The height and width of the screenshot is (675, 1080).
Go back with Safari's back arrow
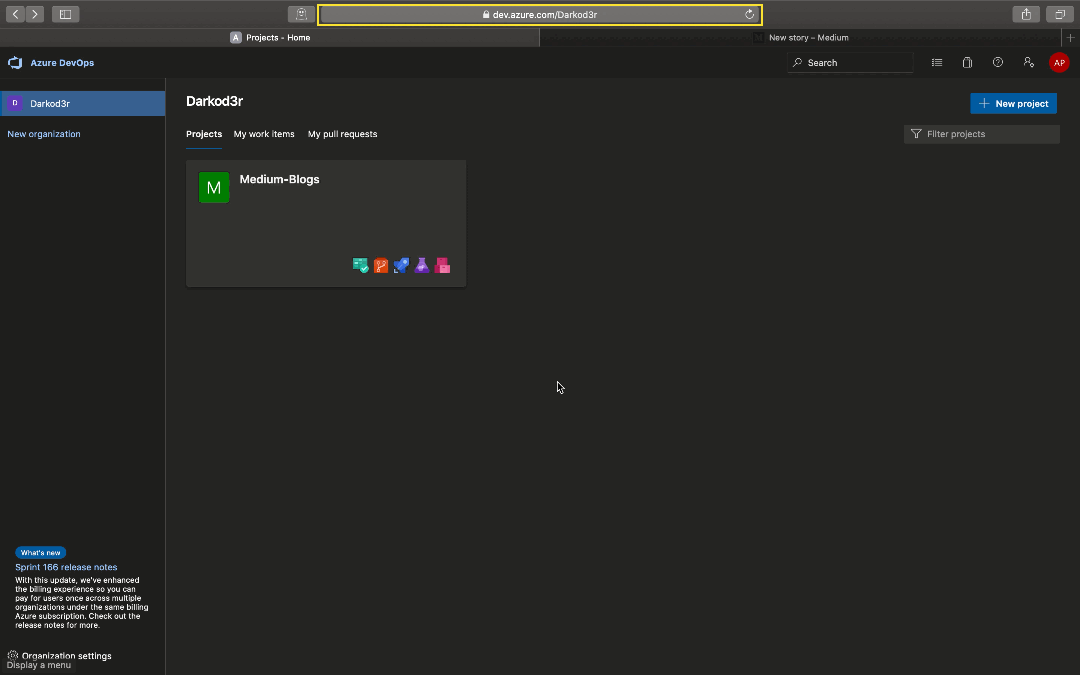(x=15, y=14)
